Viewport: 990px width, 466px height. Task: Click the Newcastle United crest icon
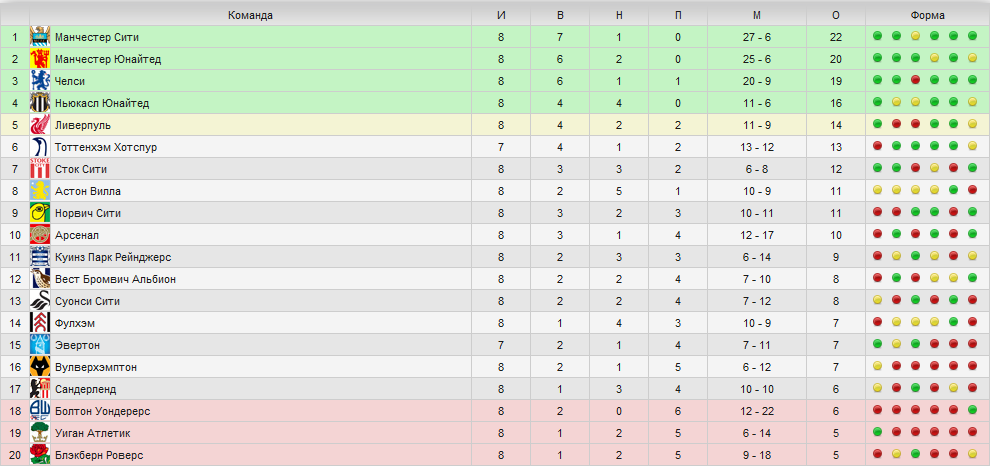40,103
